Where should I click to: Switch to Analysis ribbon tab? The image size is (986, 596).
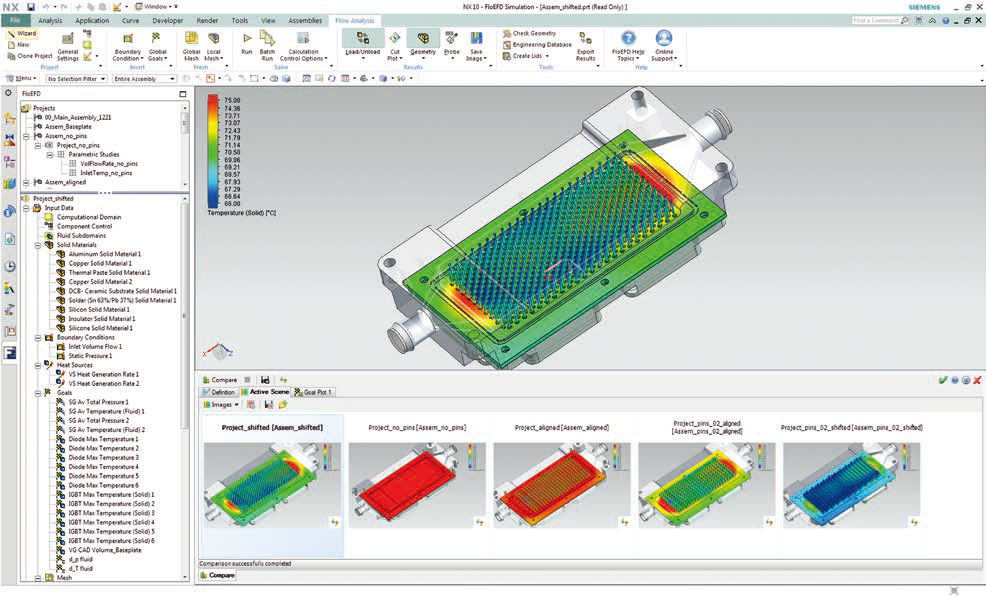(x=50, y=20)
